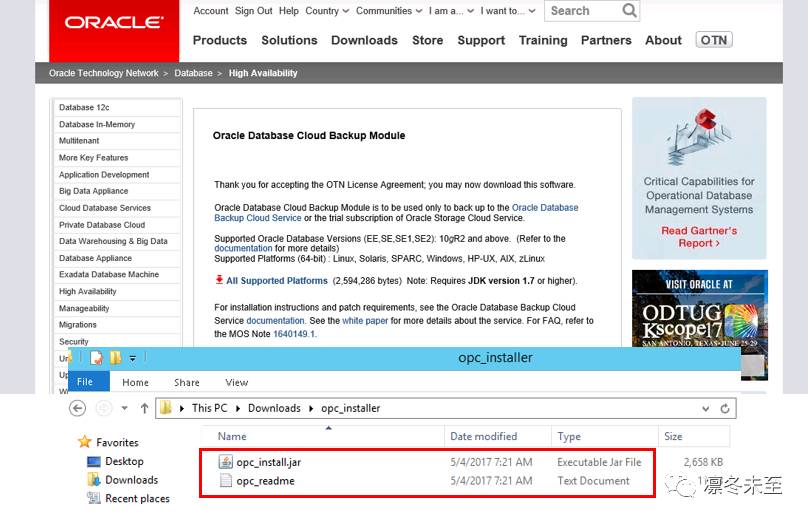The height and width of the screenshot is (520, 808).
Task: Click the Help link
Action: 289,11
